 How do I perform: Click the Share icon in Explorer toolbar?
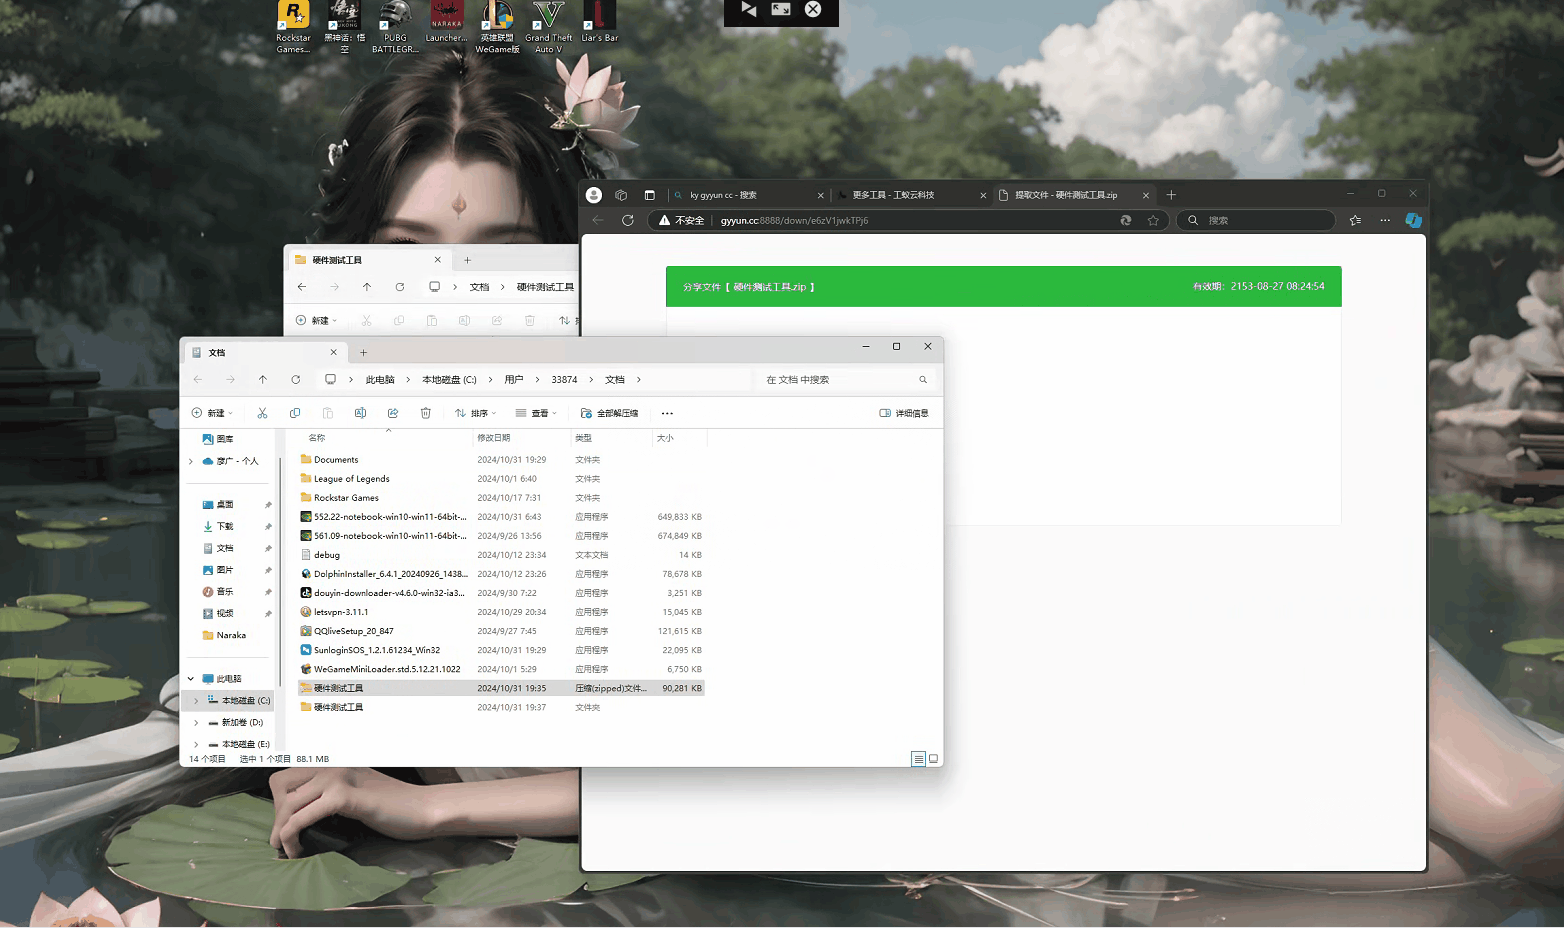[393, 413]
